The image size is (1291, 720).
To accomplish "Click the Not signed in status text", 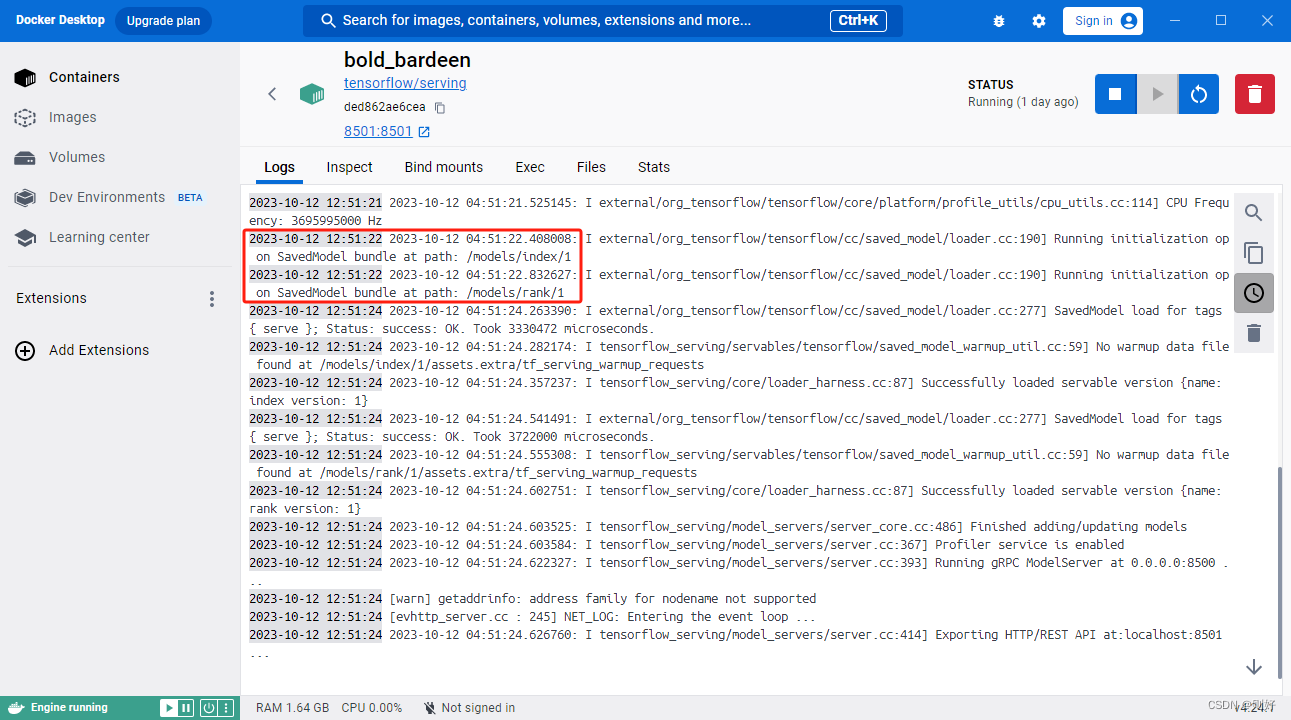I will (478, 708).
